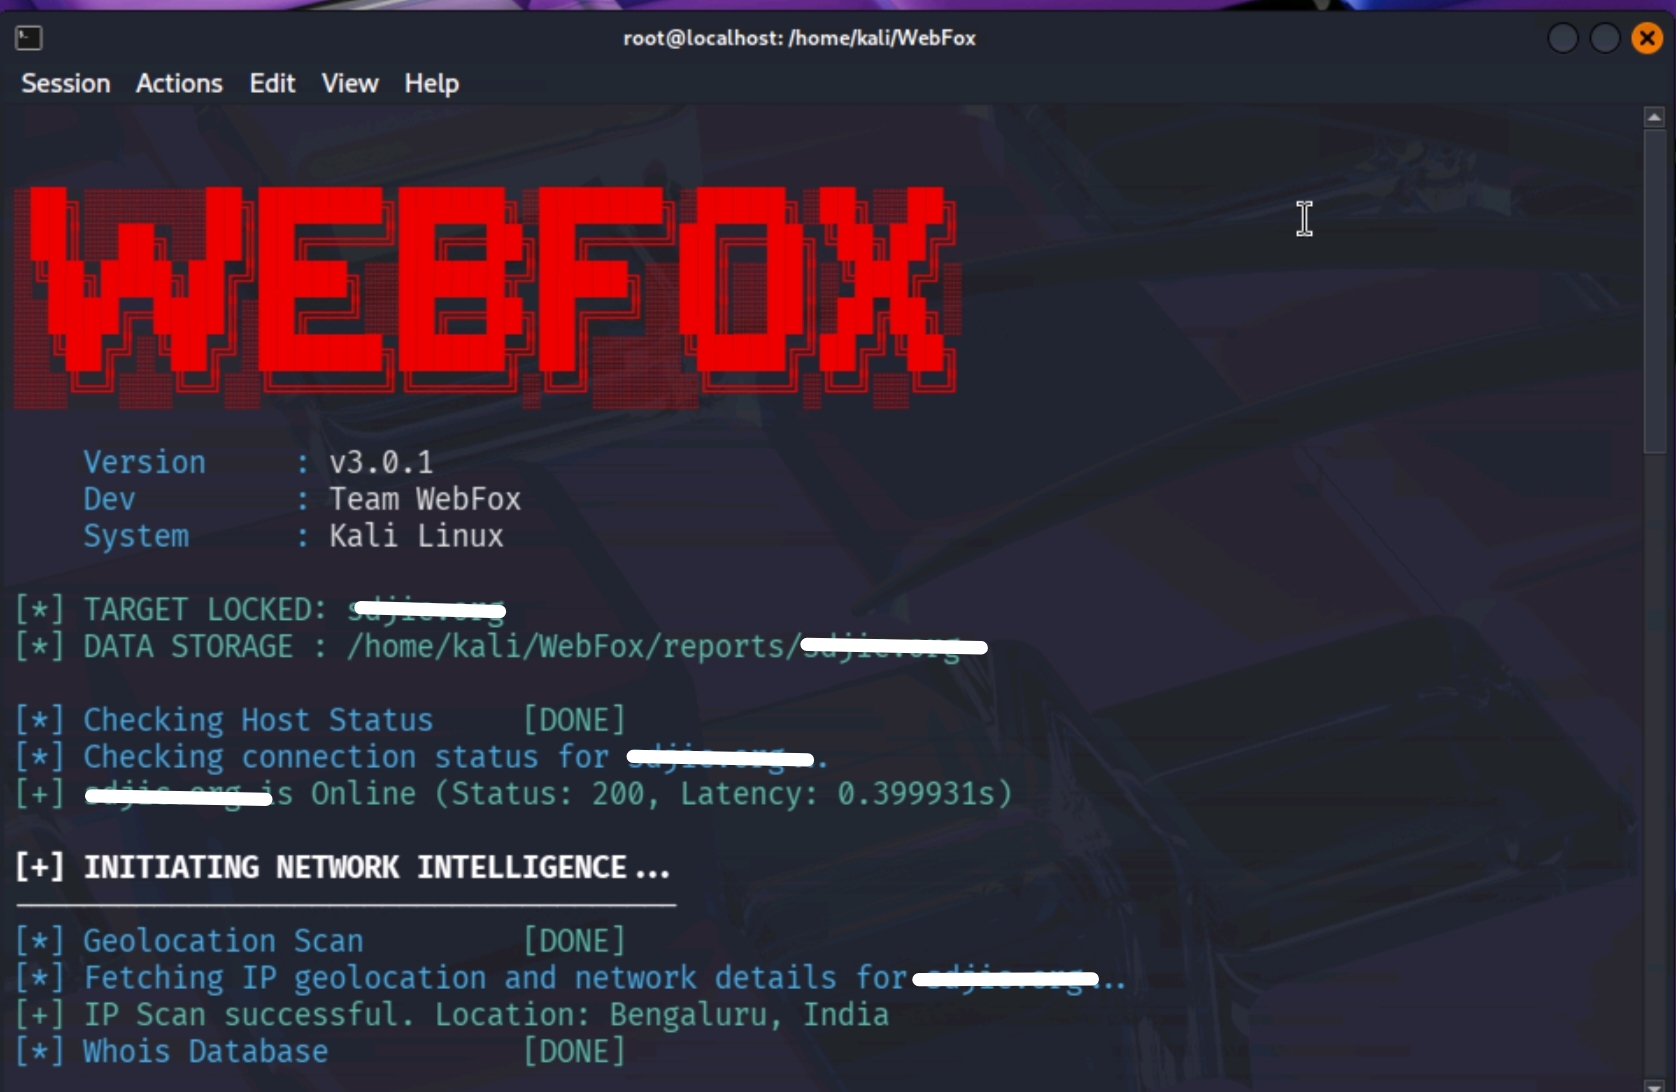Click the '[DONE]' next to Geolocation Scan
The width and height of the screenshot is (1676, 1092).
pyautogui.click(x=575, y=941)
